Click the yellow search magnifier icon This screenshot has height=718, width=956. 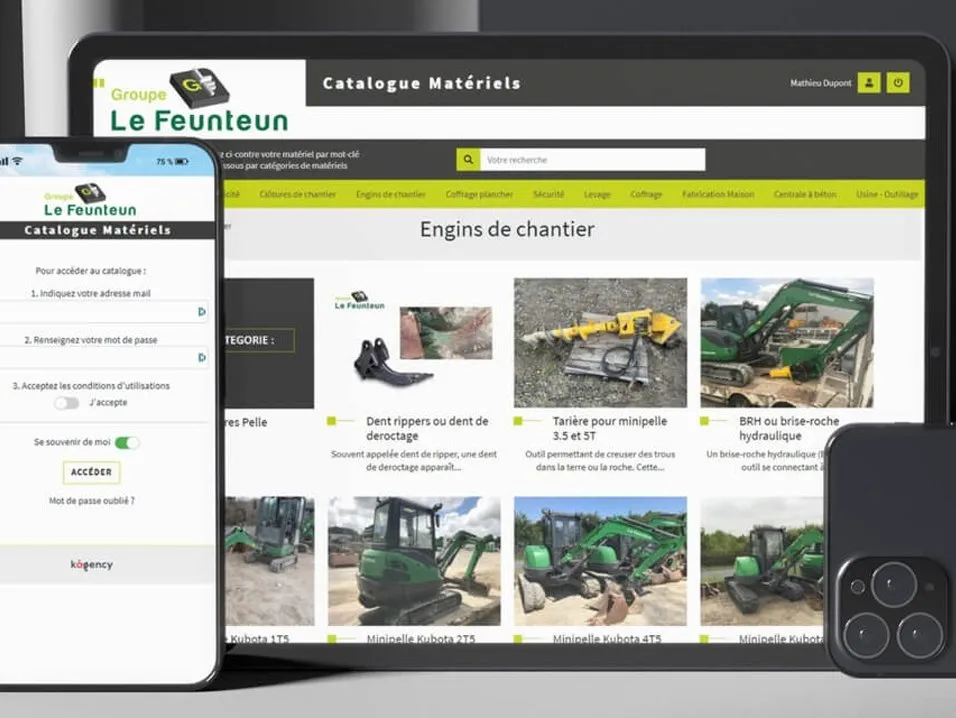coord(468,160)
